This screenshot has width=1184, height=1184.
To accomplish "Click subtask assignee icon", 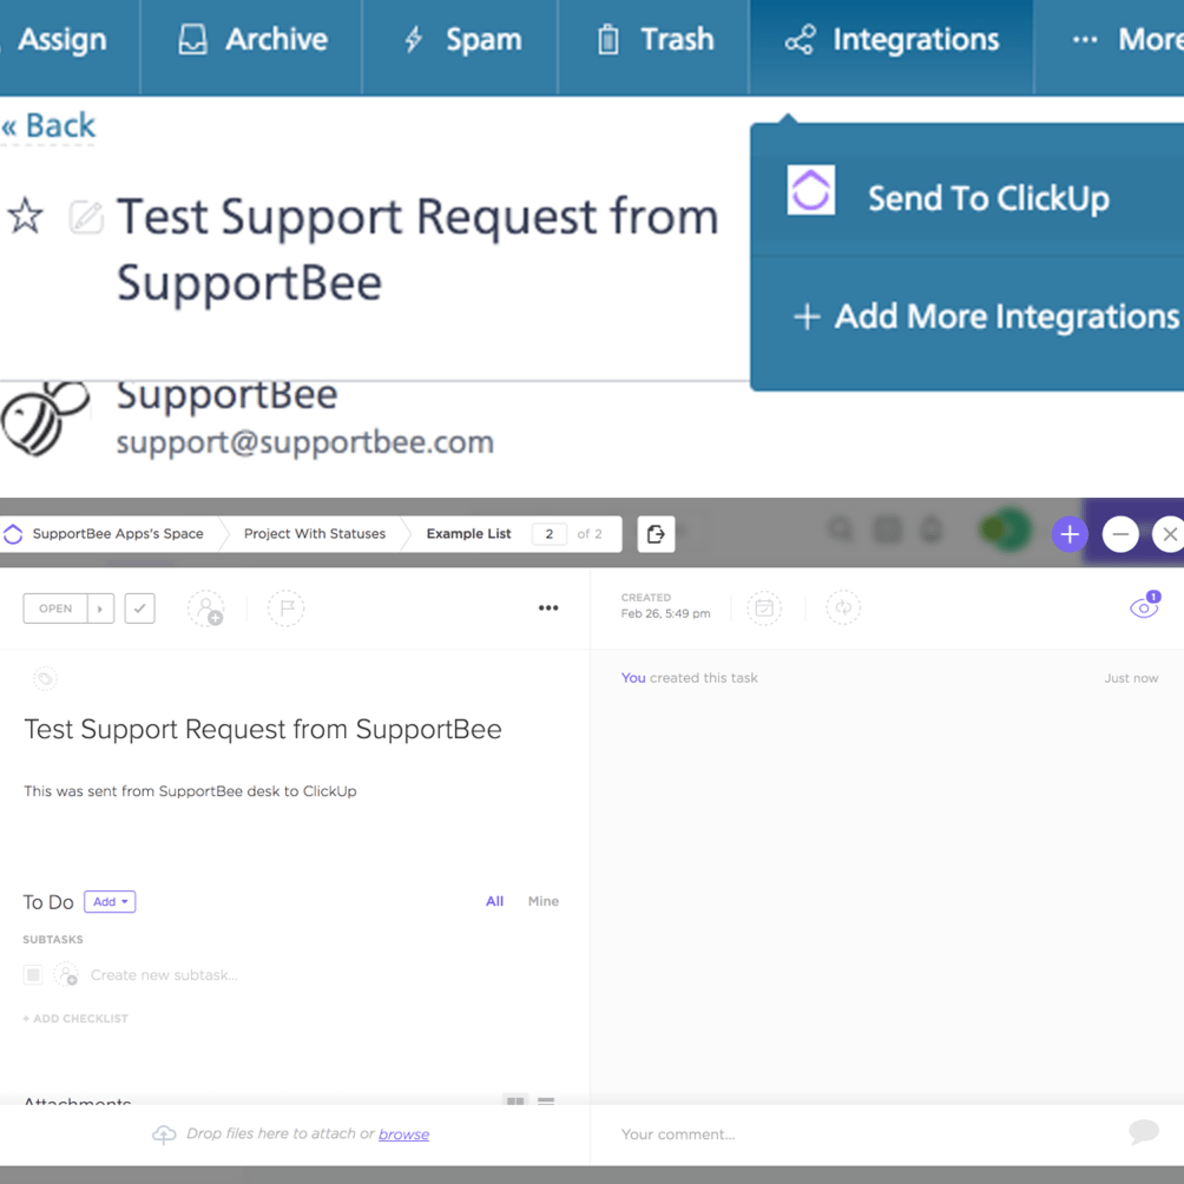I will pyautogui.click(x=66, y=974).
